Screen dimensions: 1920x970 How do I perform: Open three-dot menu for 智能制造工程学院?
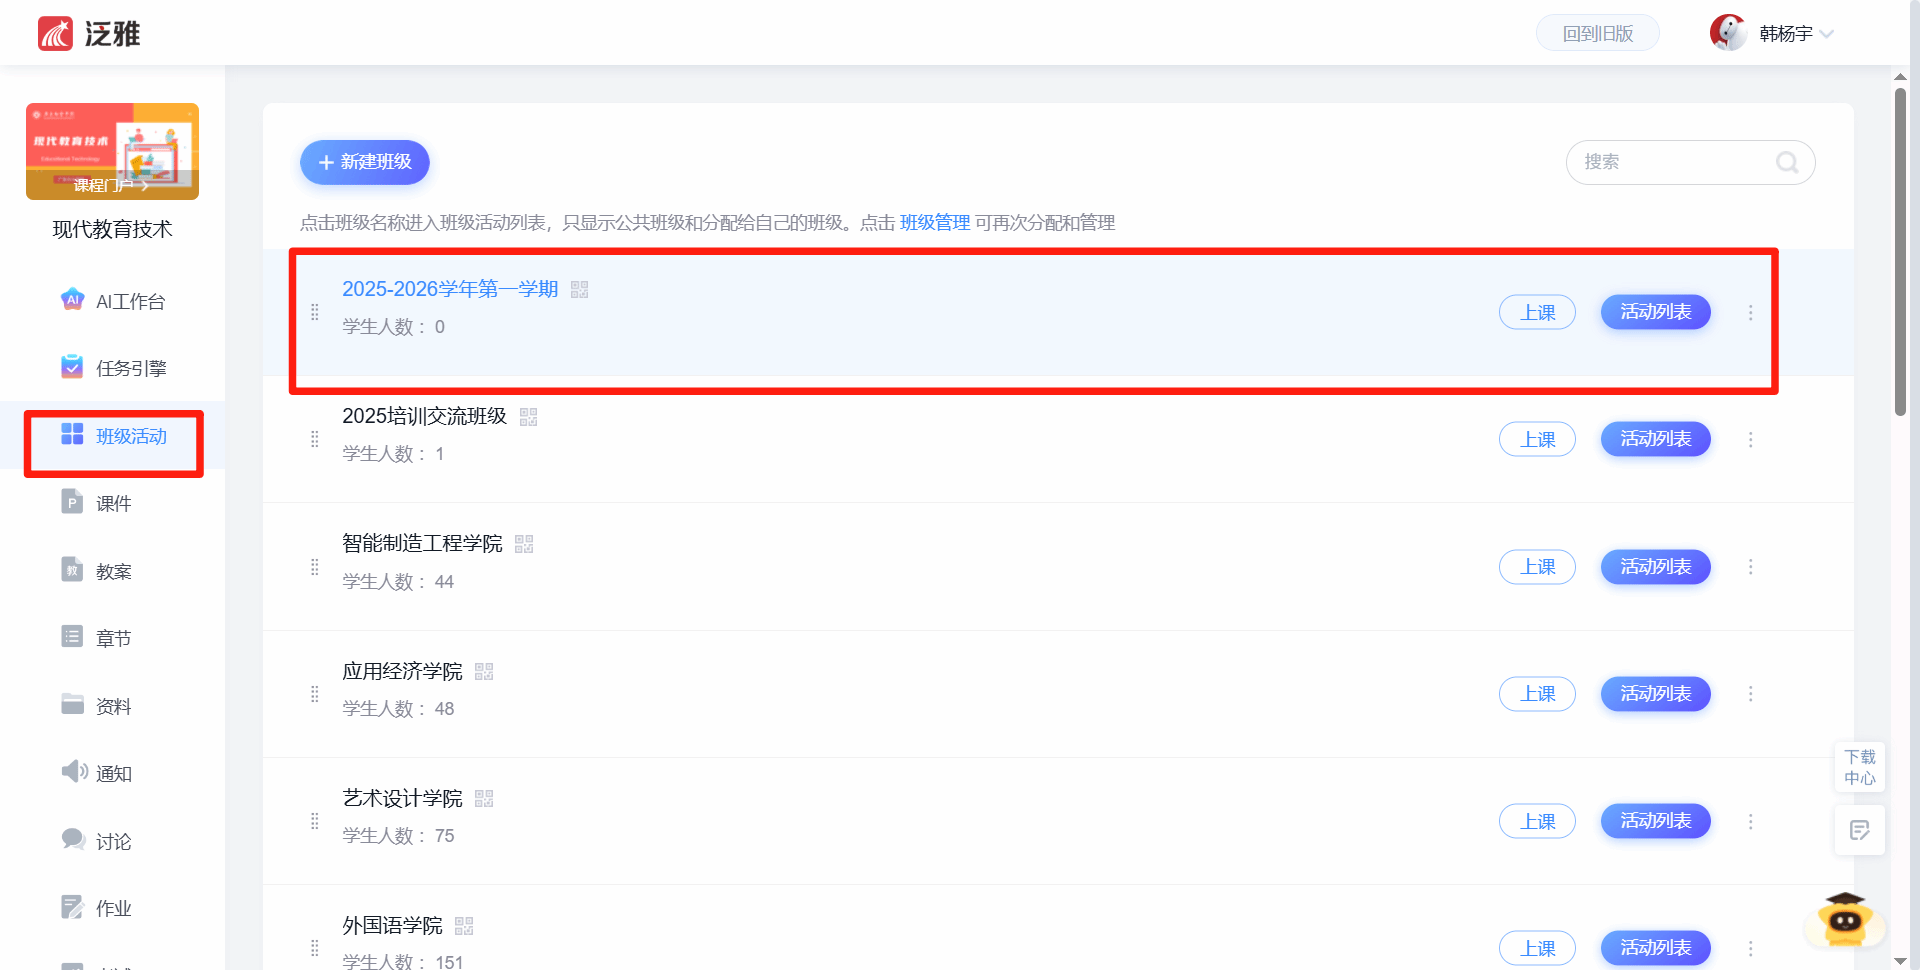point(1750,567)
